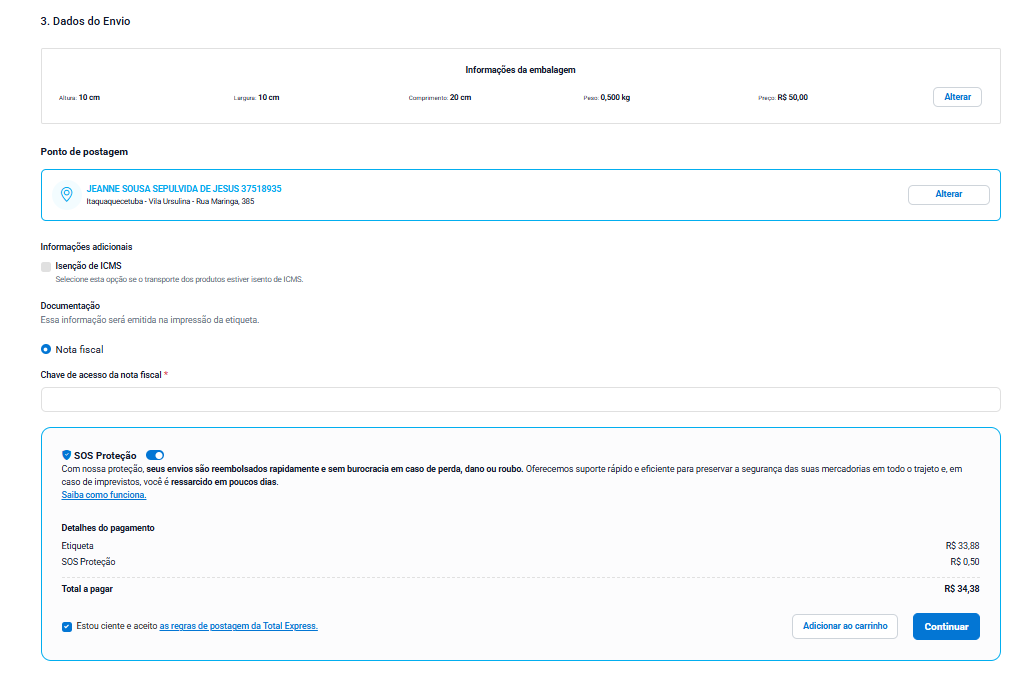Uncheck the 'Estou ciente e aceito' checkbox

pyautogui.click(x=66, y=626)
